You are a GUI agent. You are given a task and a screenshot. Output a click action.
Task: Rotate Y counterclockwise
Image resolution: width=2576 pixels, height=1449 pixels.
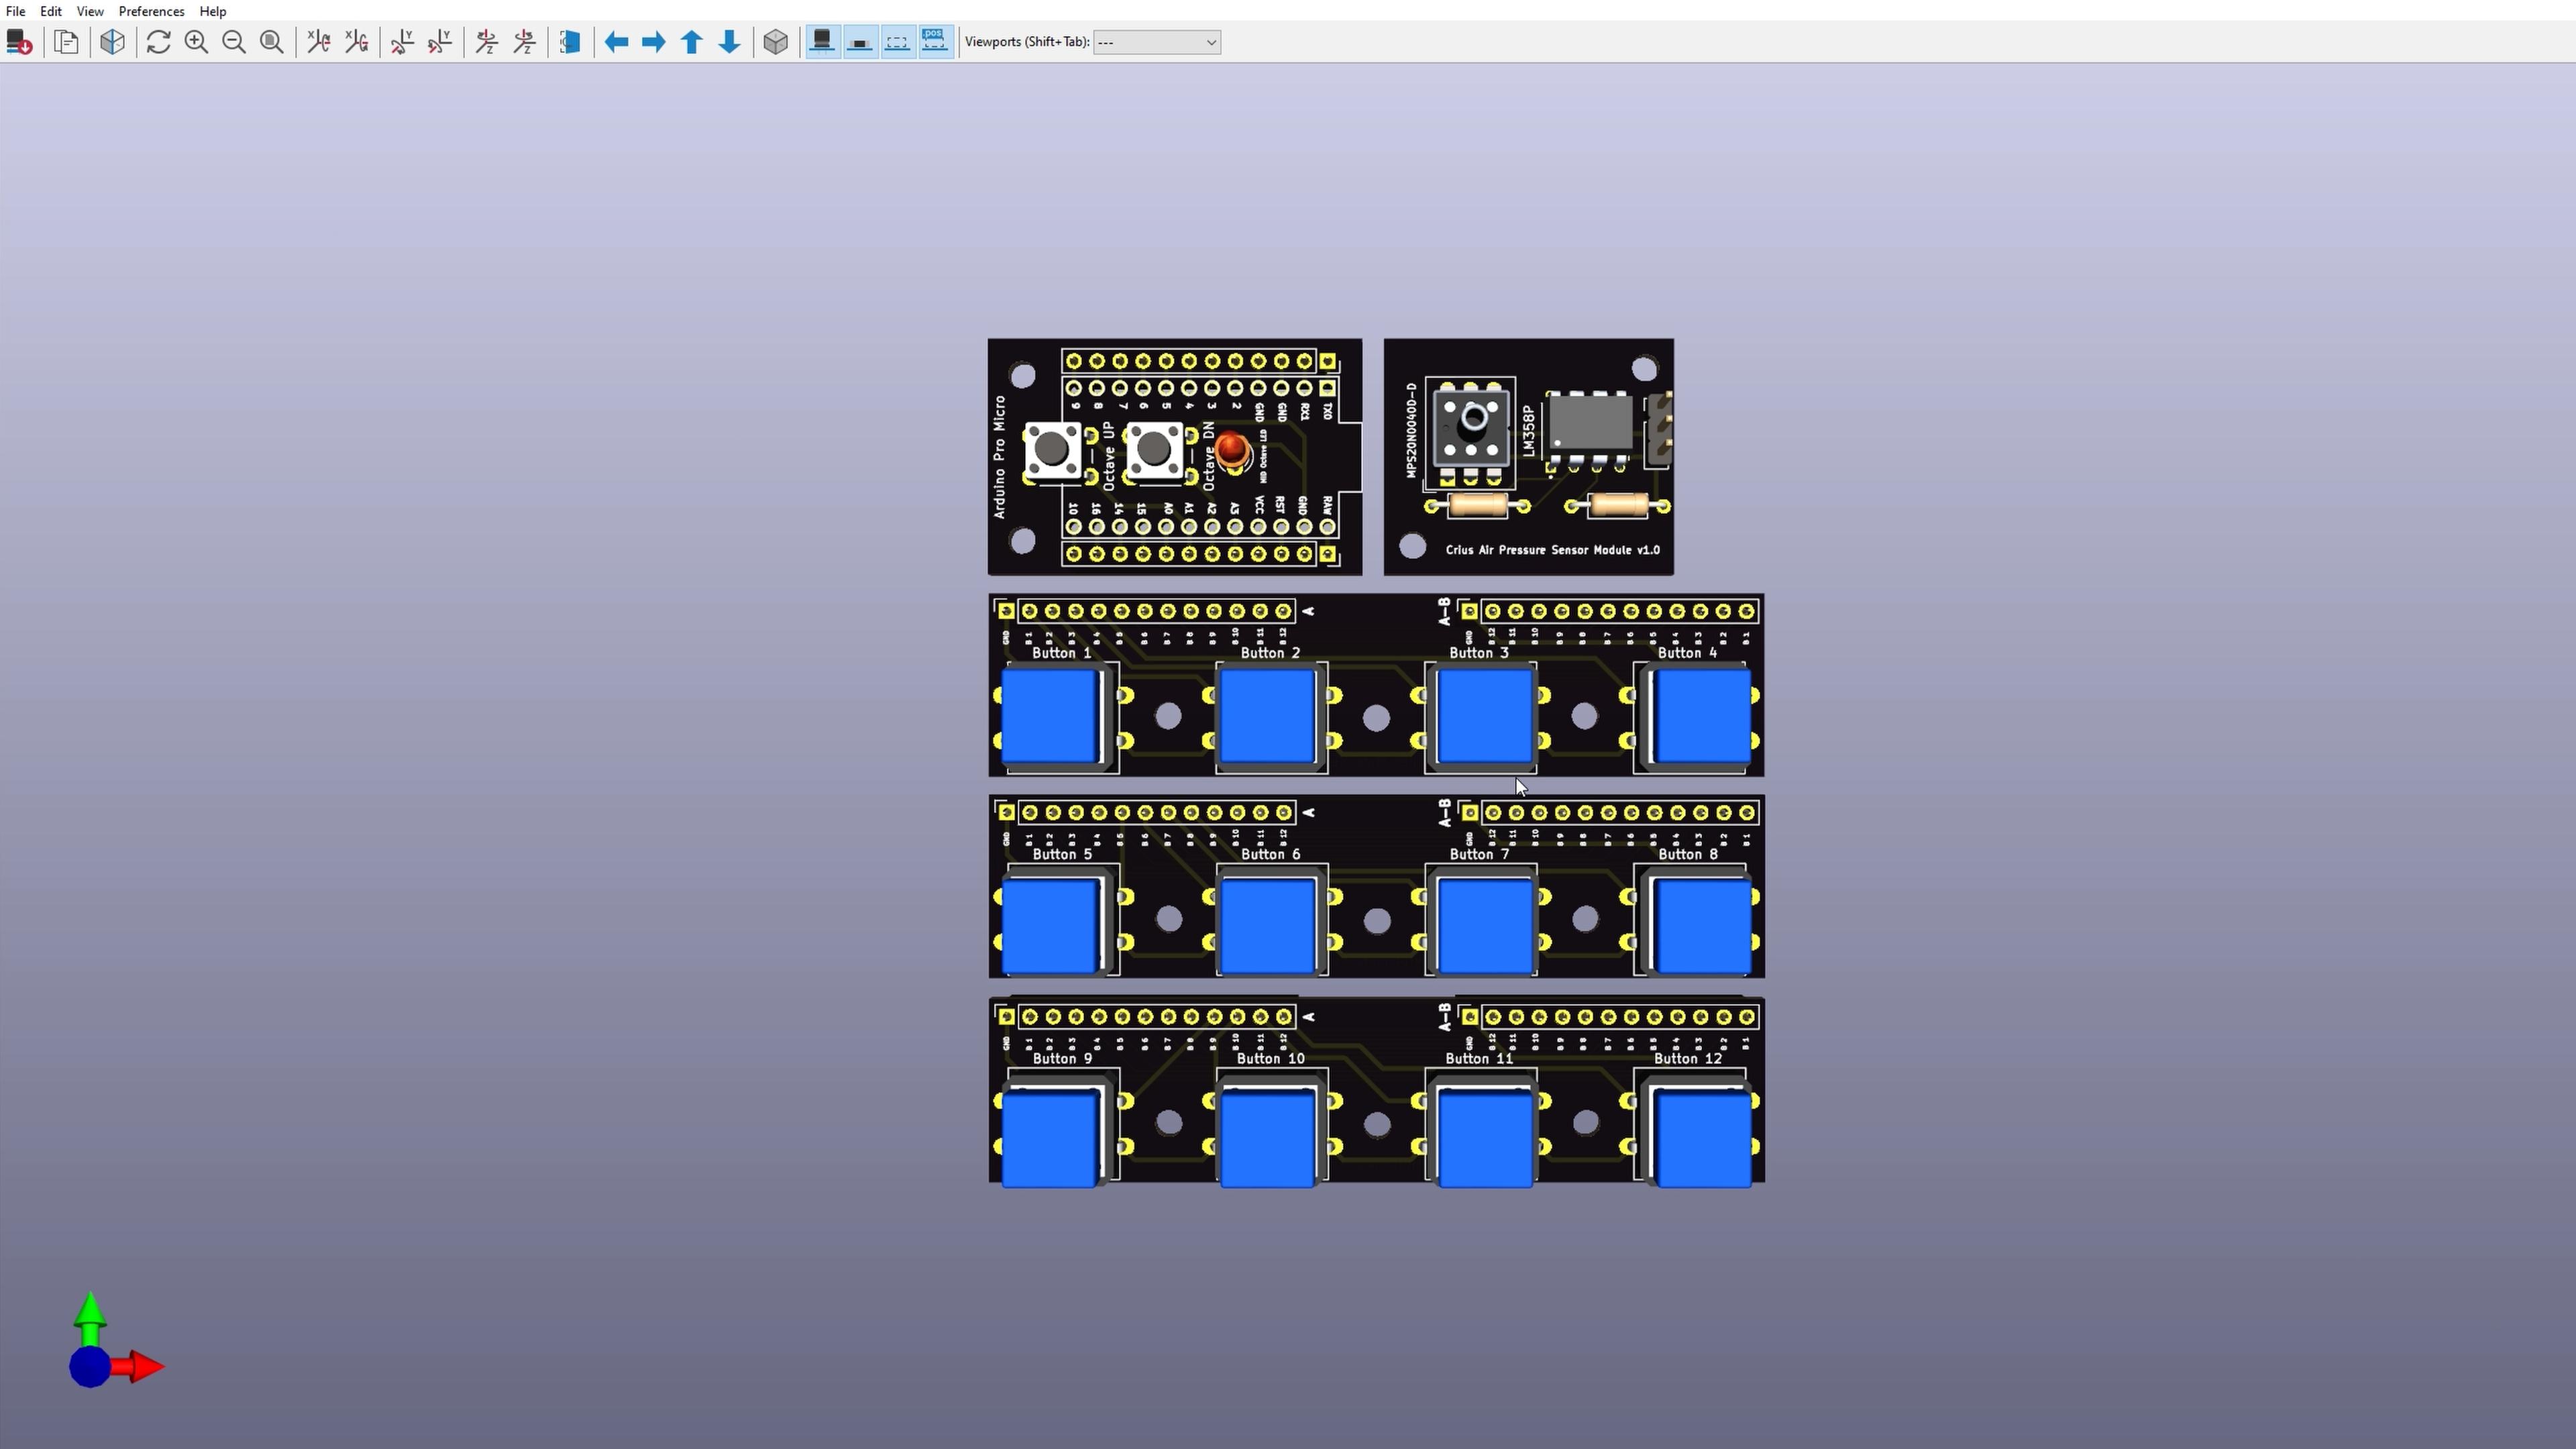point(440,42)
